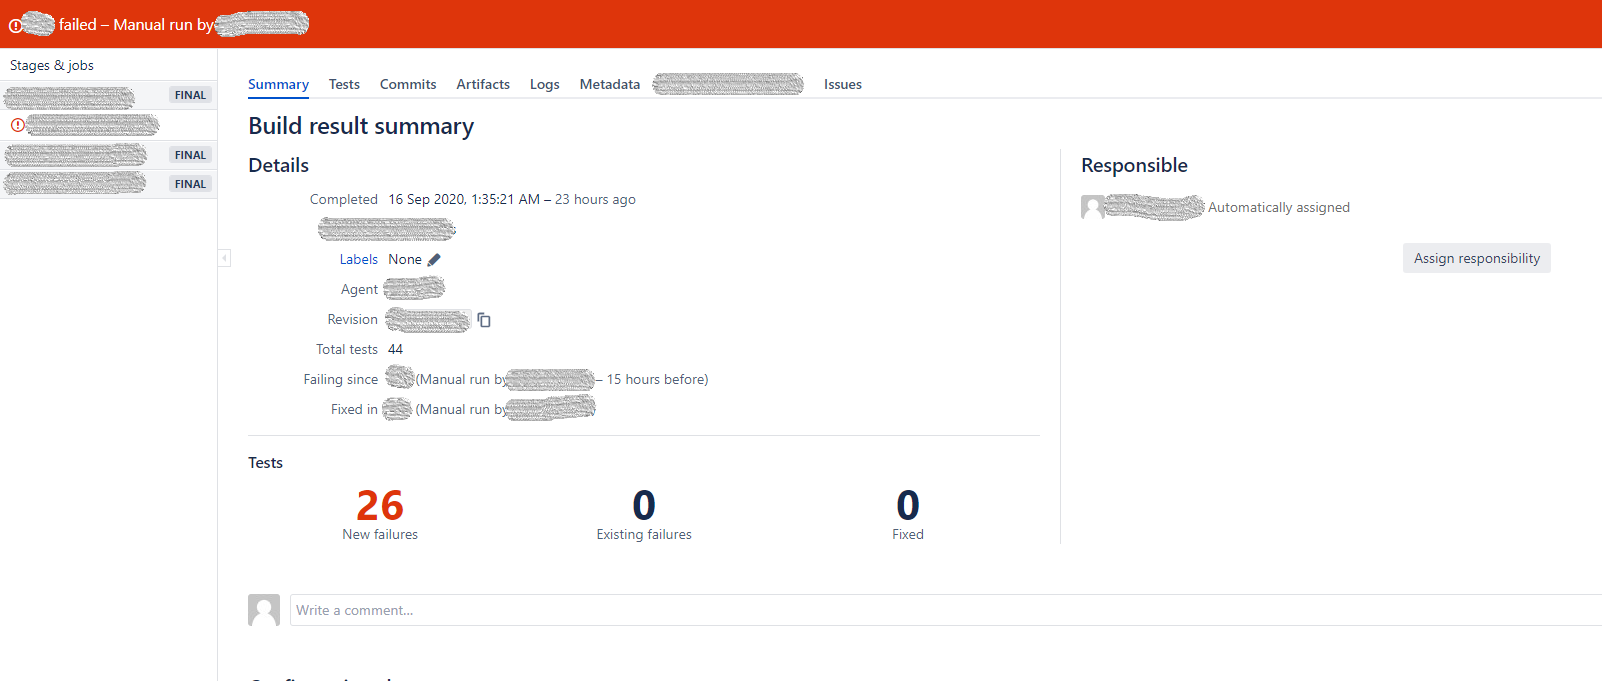Go to the Artifacts tab
Image resolution: width=1602 pixels, height=681 pixels.
(483, 85)
